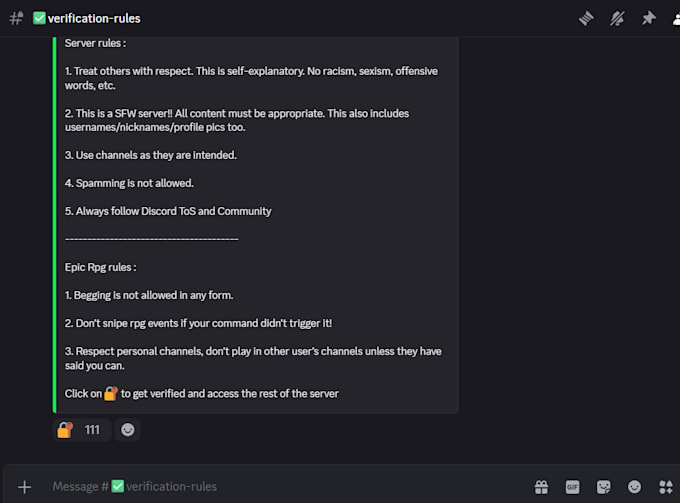Viewport: 680px width, 503px height.
Task: Click the verification-rules channel title
Action: point(94,19)
